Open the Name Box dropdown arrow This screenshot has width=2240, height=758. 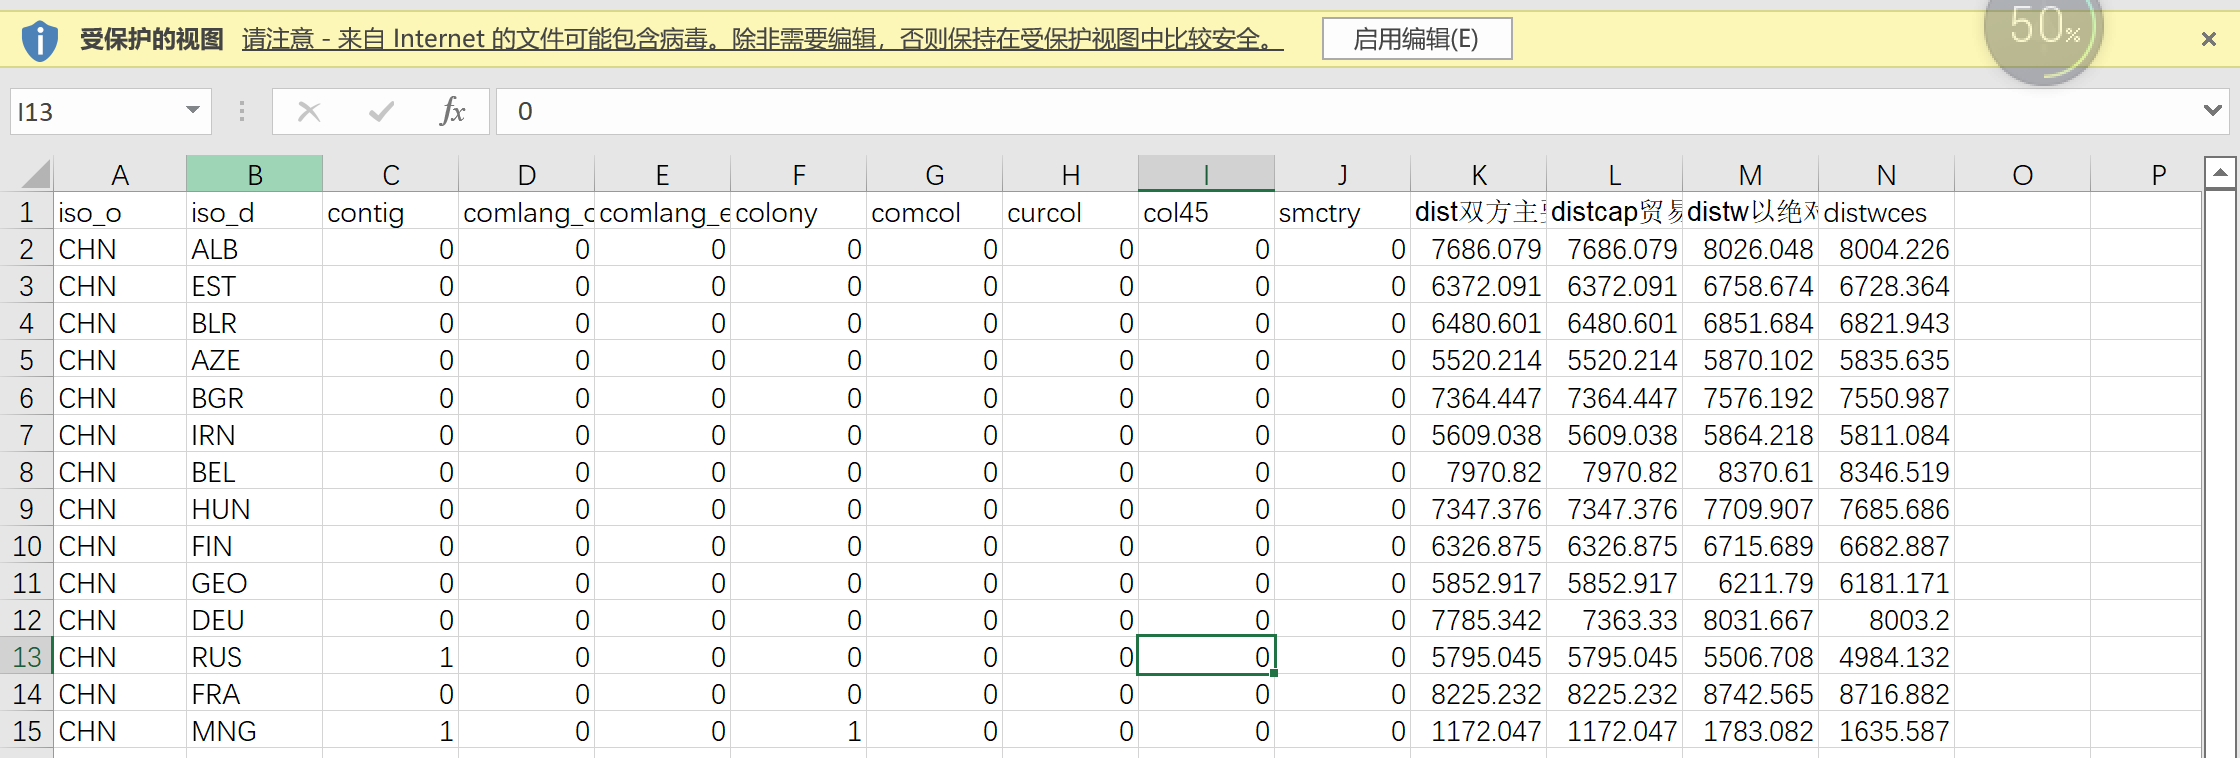coord(193,110)
